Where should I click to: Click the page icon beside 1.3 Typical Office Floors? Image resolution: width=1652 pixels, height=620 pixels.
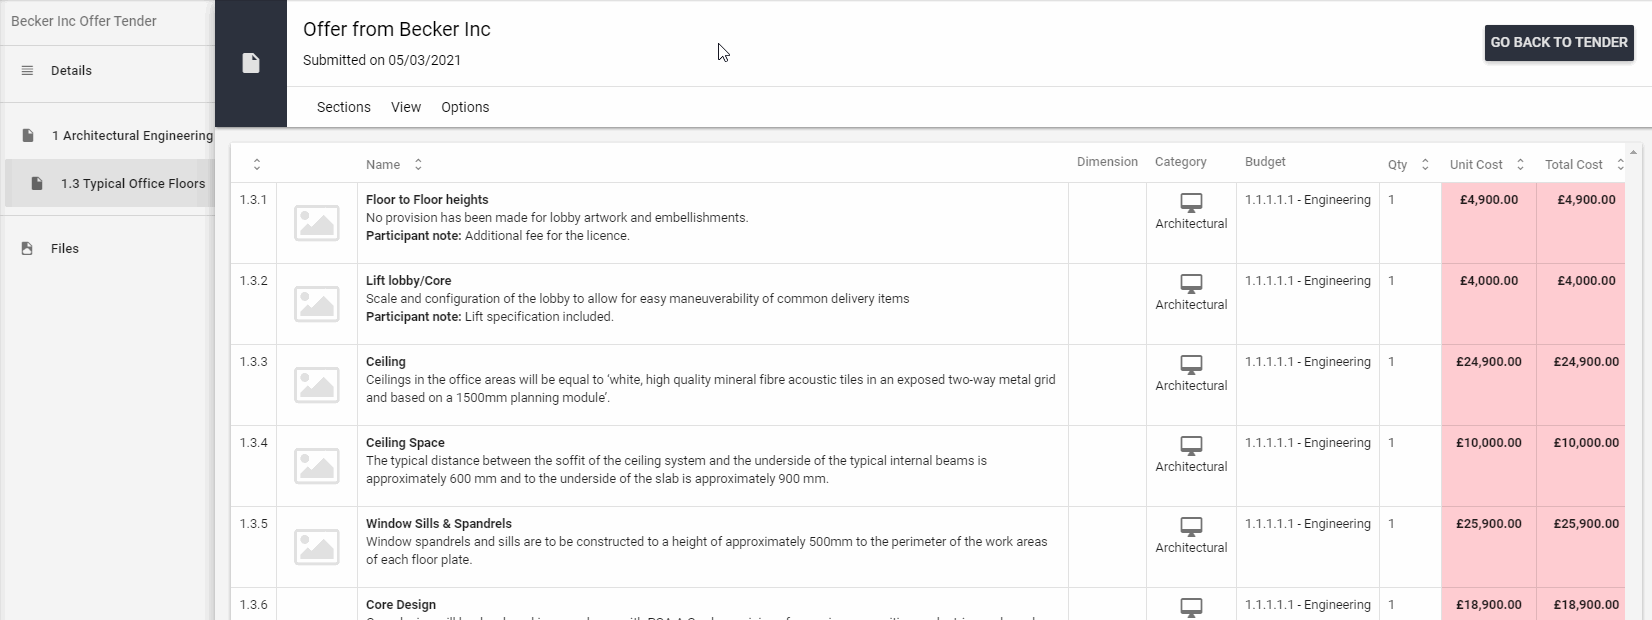(37, 184)
